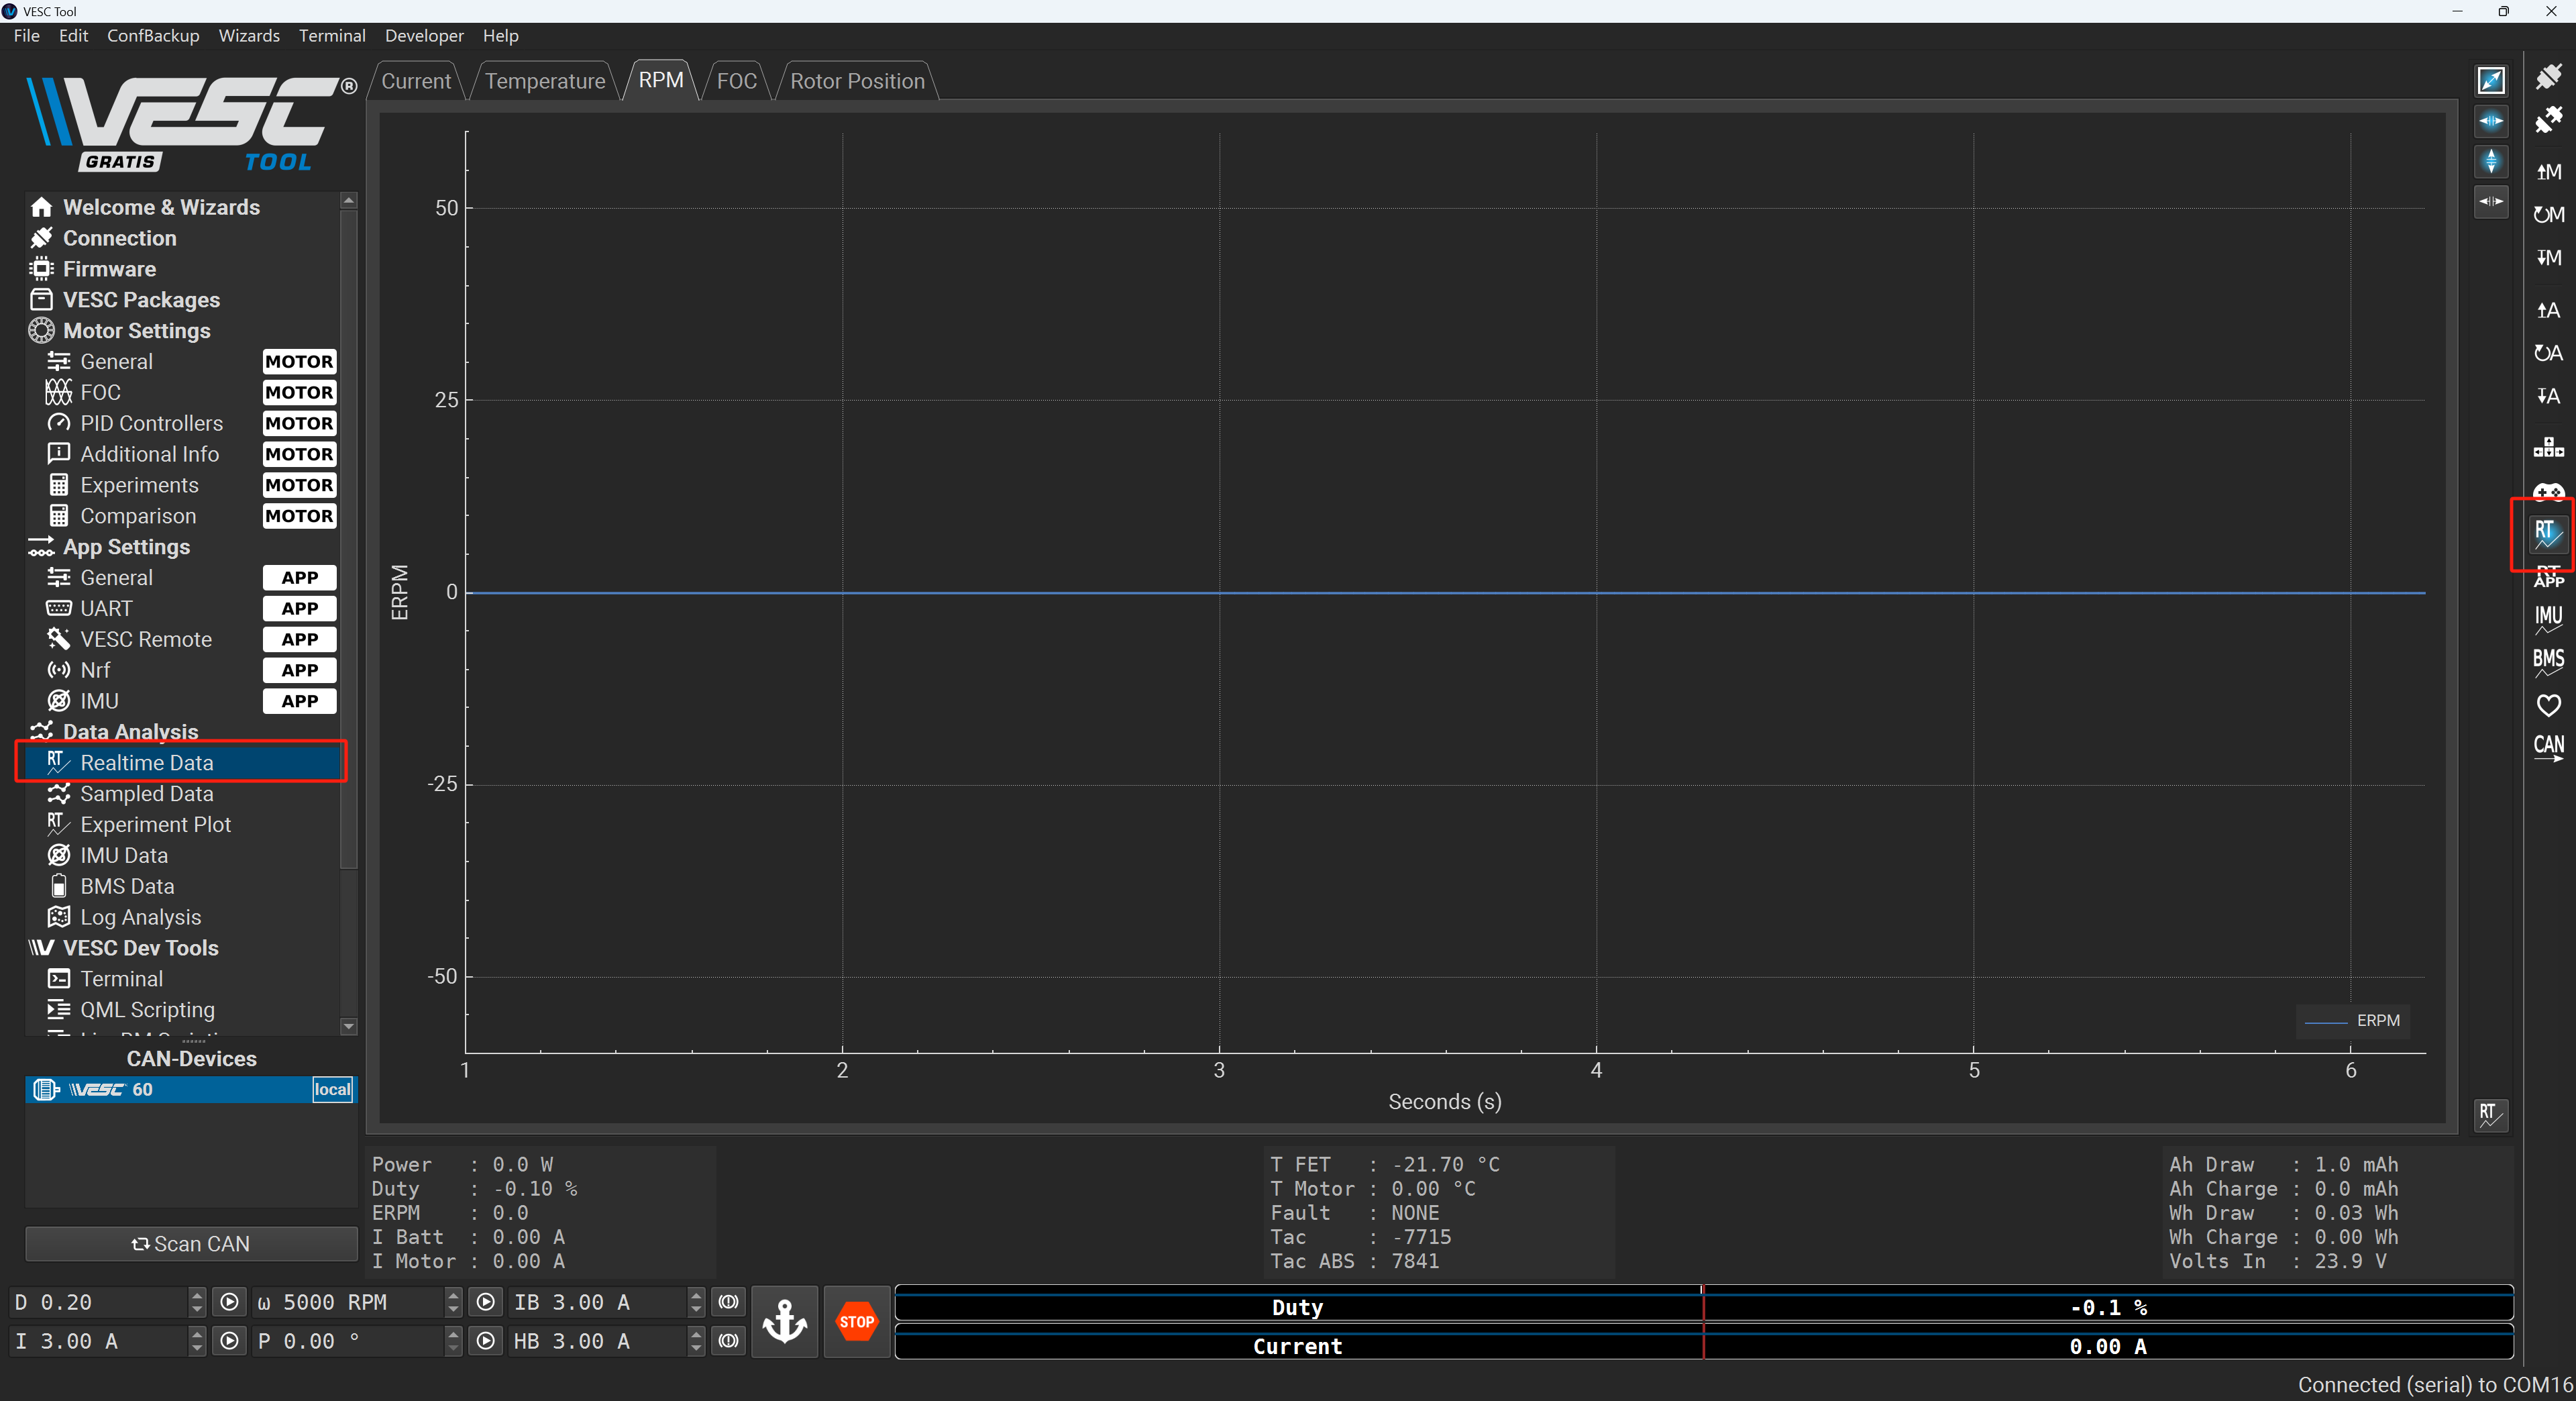Apply HB 3.00 A handbrake current

(x=729, y=1341)
